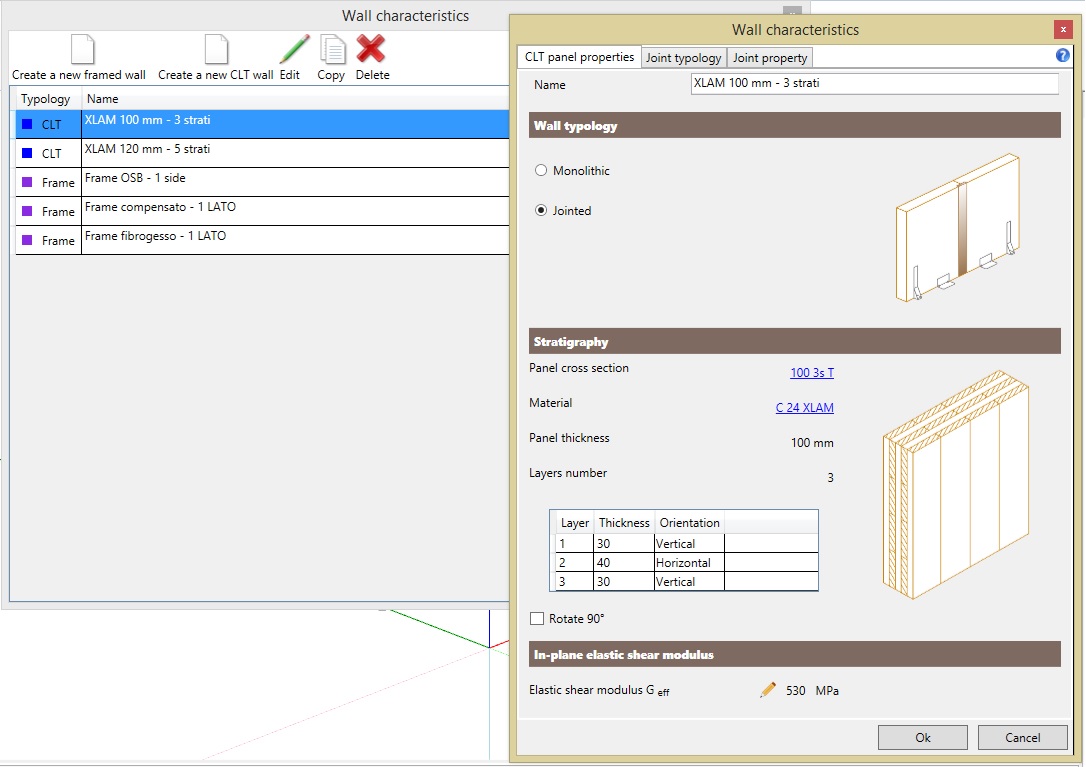1086x767 pixels.
Task: Switch to the CLT panel properties tab
Action: [579, 57]
